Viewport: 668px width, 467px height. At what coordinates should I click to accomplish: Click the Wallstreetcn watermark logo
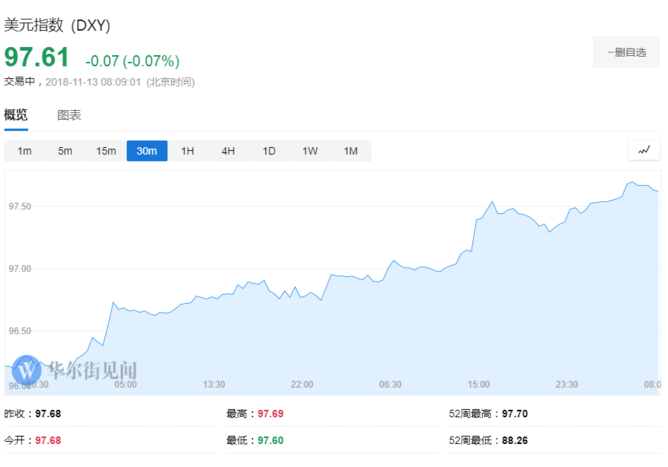78,371
